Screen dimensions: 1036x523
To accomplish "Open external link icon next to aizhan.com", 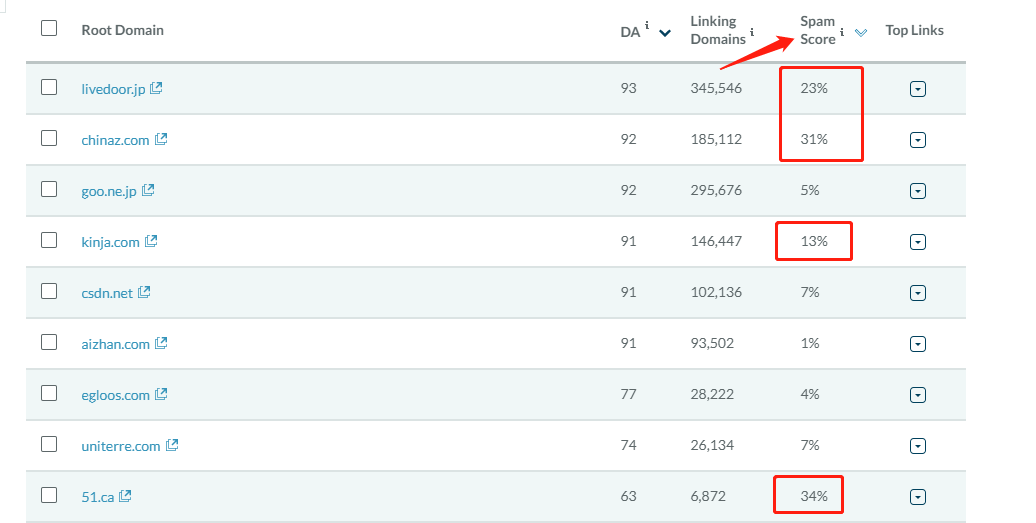I will (x=161, y=343).
